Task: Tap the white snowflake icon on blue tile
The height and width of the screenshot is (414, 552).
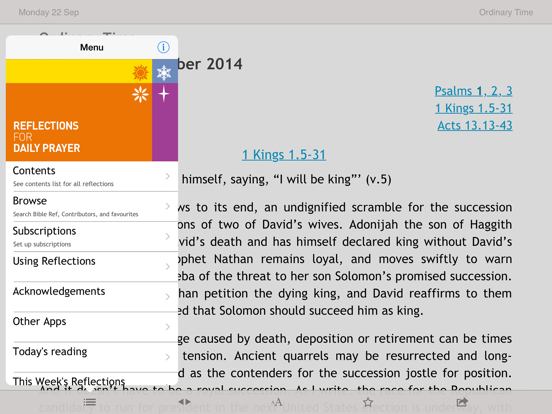Action: [164, 73]
